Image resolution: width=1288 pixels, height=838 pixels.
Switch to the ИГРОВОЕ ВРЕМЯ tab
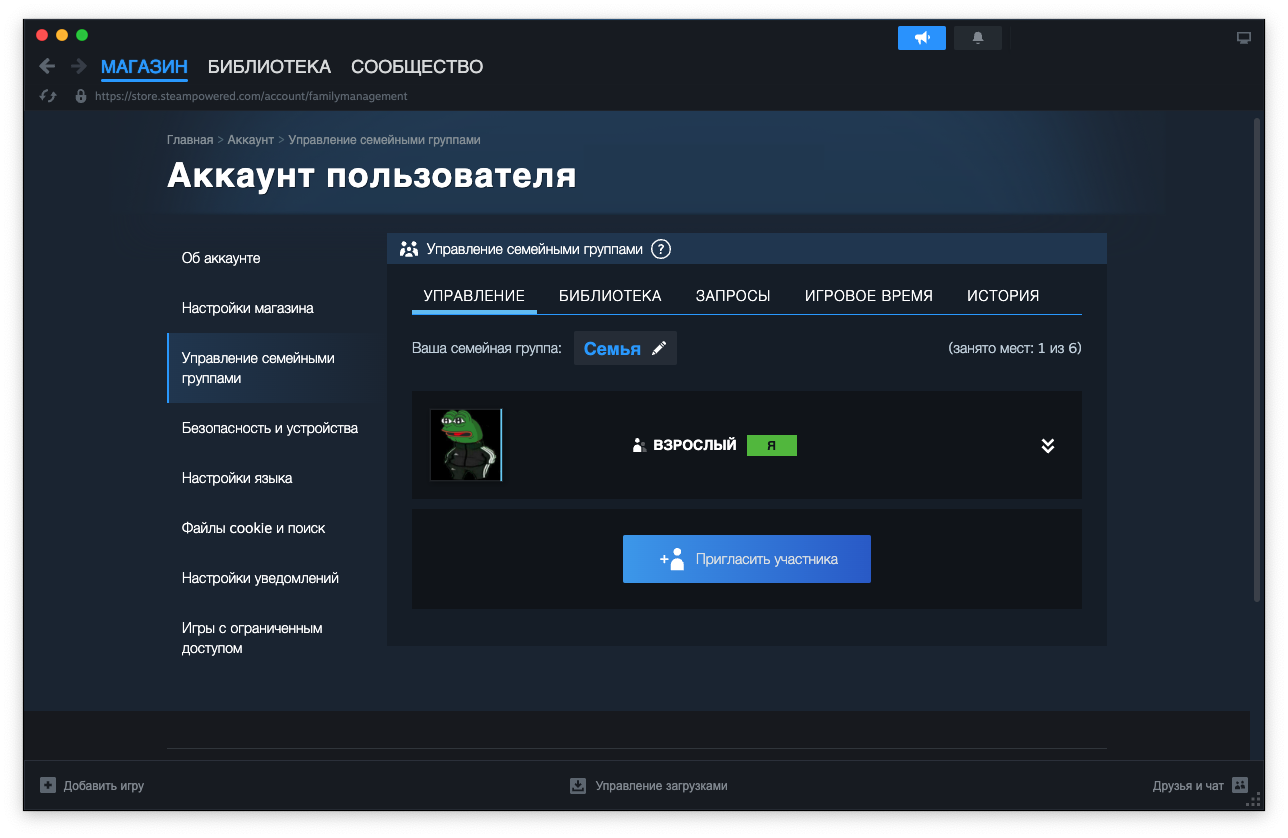869,296
